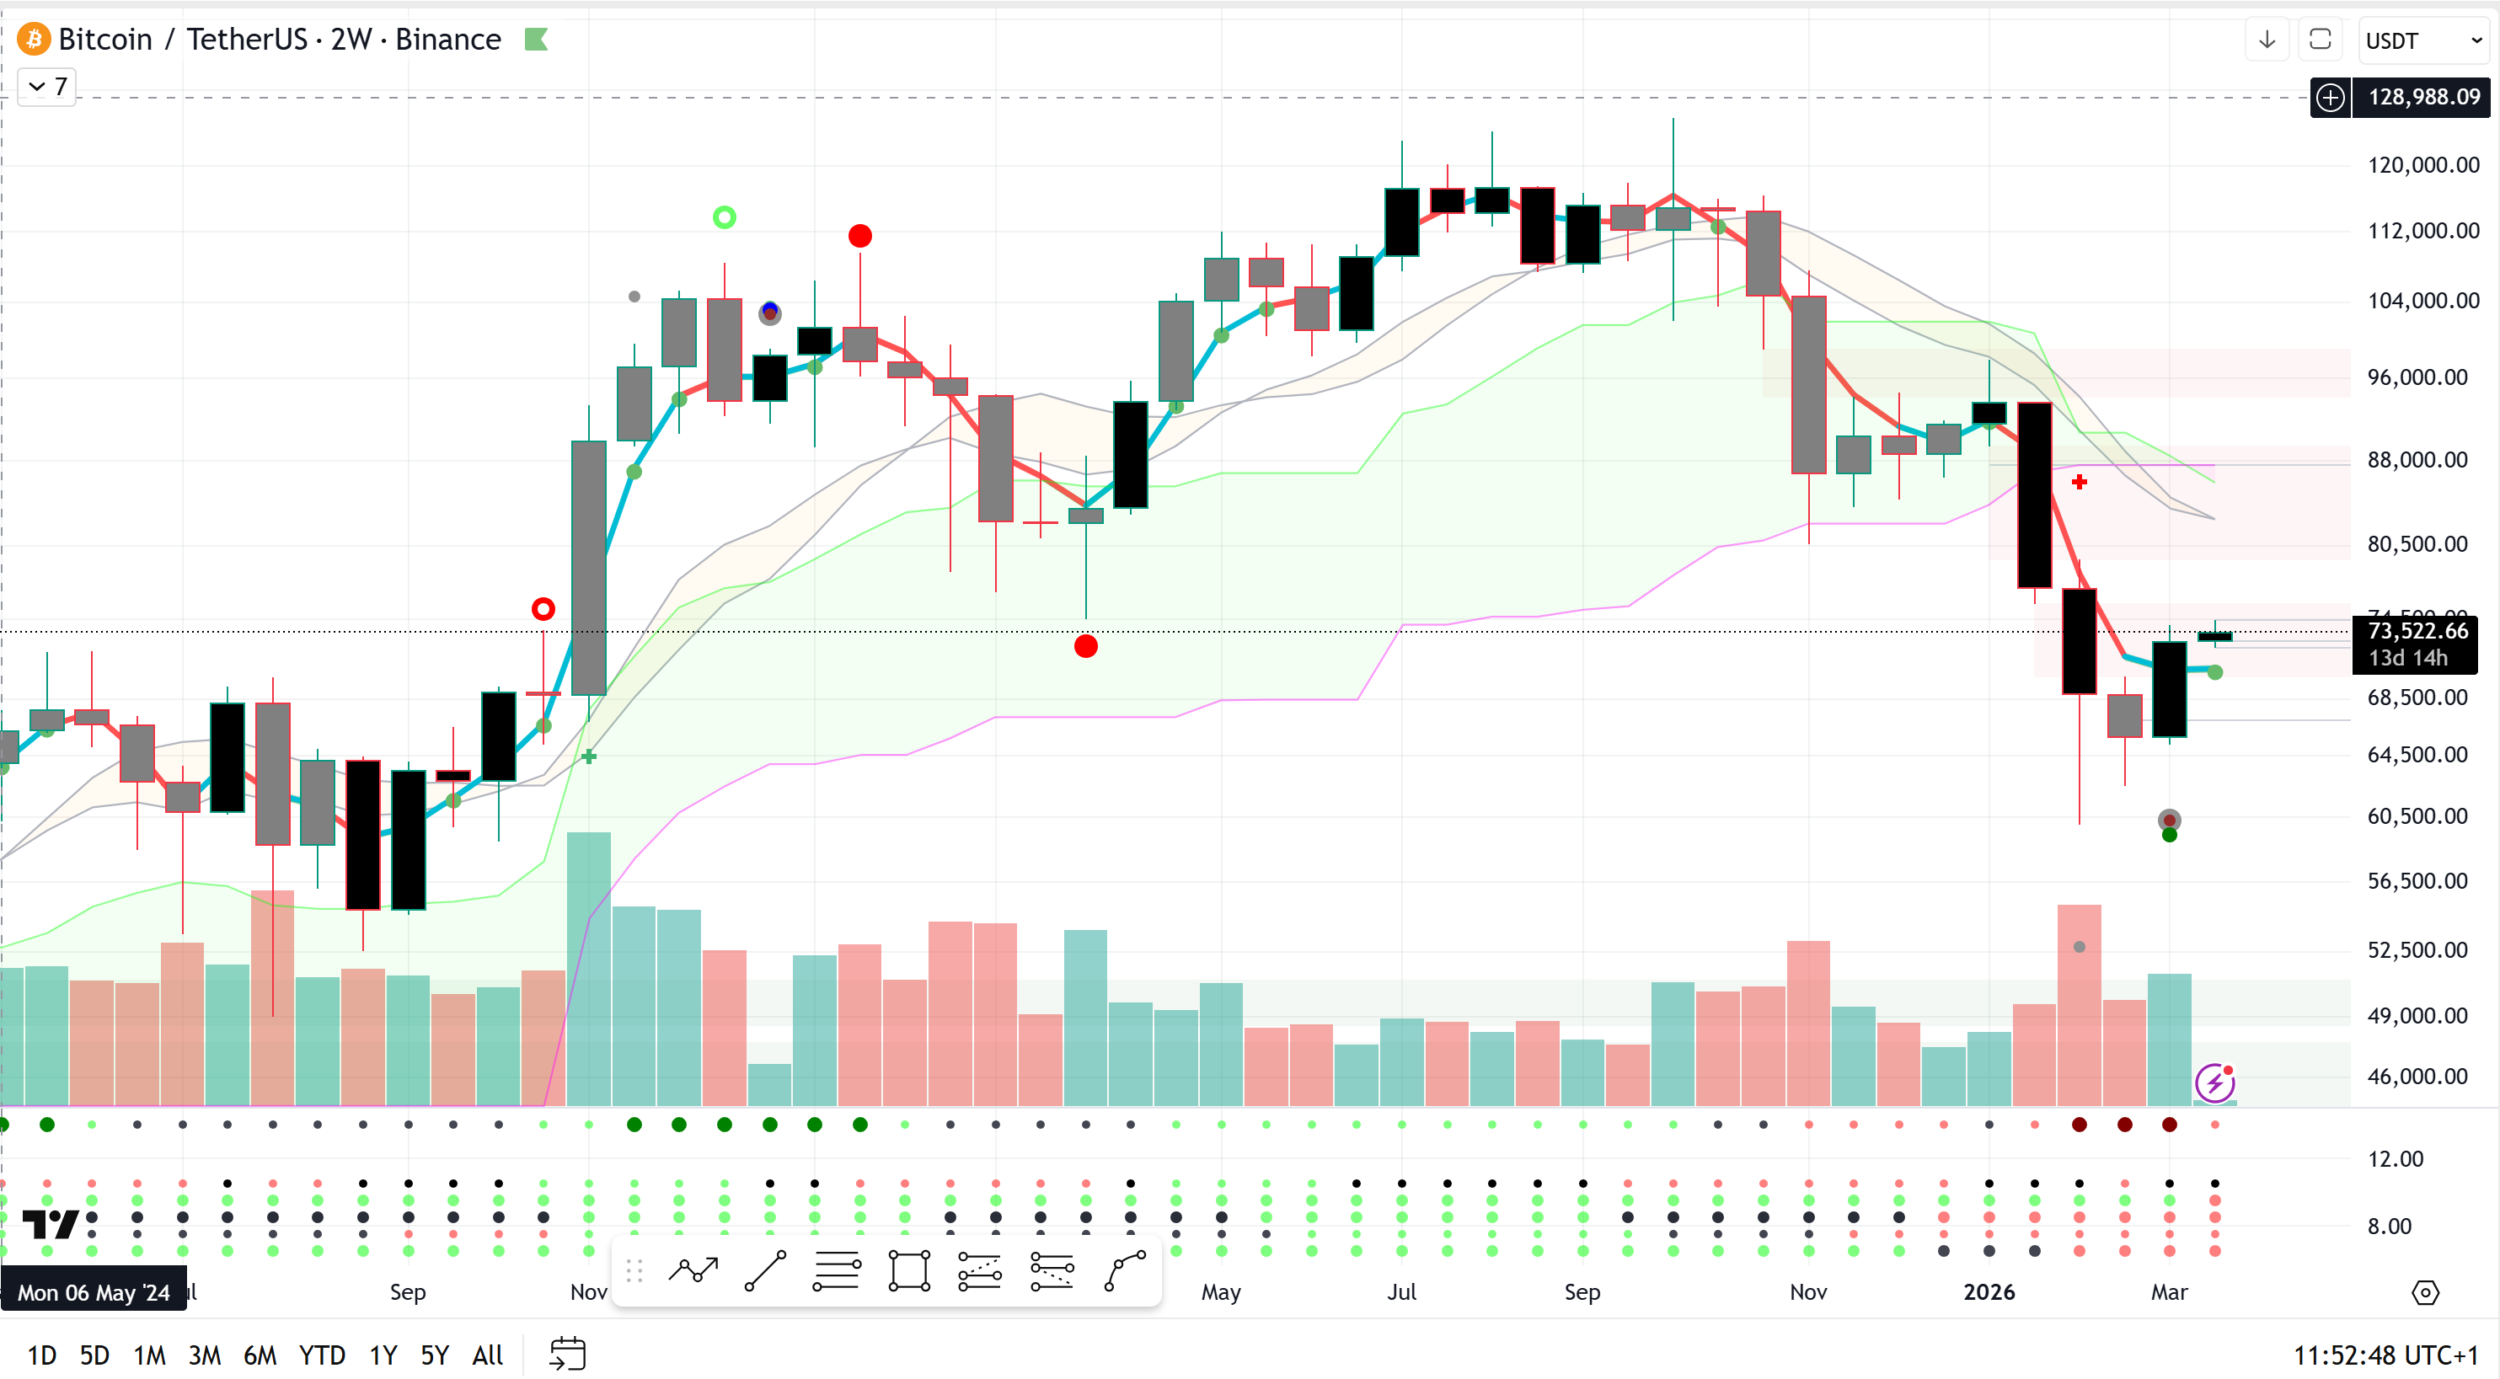Viewport: 2500px width, 1379px height.
Task: Show All available chart history
Action: (x=487, y=1355)
